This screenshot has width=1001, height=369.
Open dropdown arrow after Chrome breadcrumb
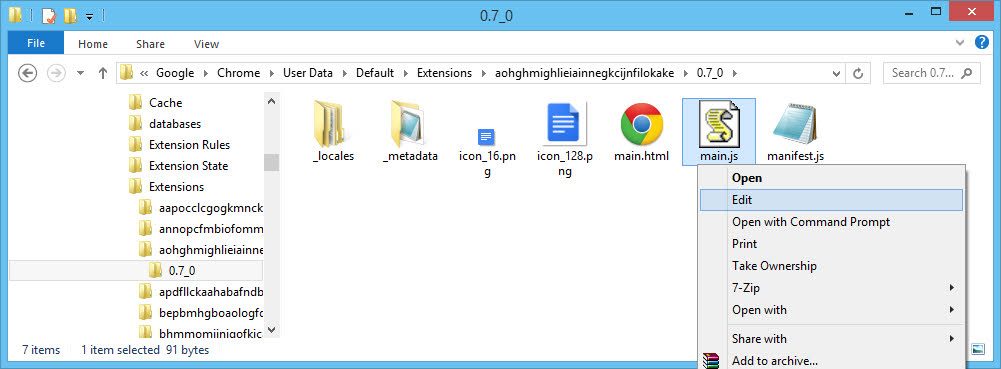[272, 73]
